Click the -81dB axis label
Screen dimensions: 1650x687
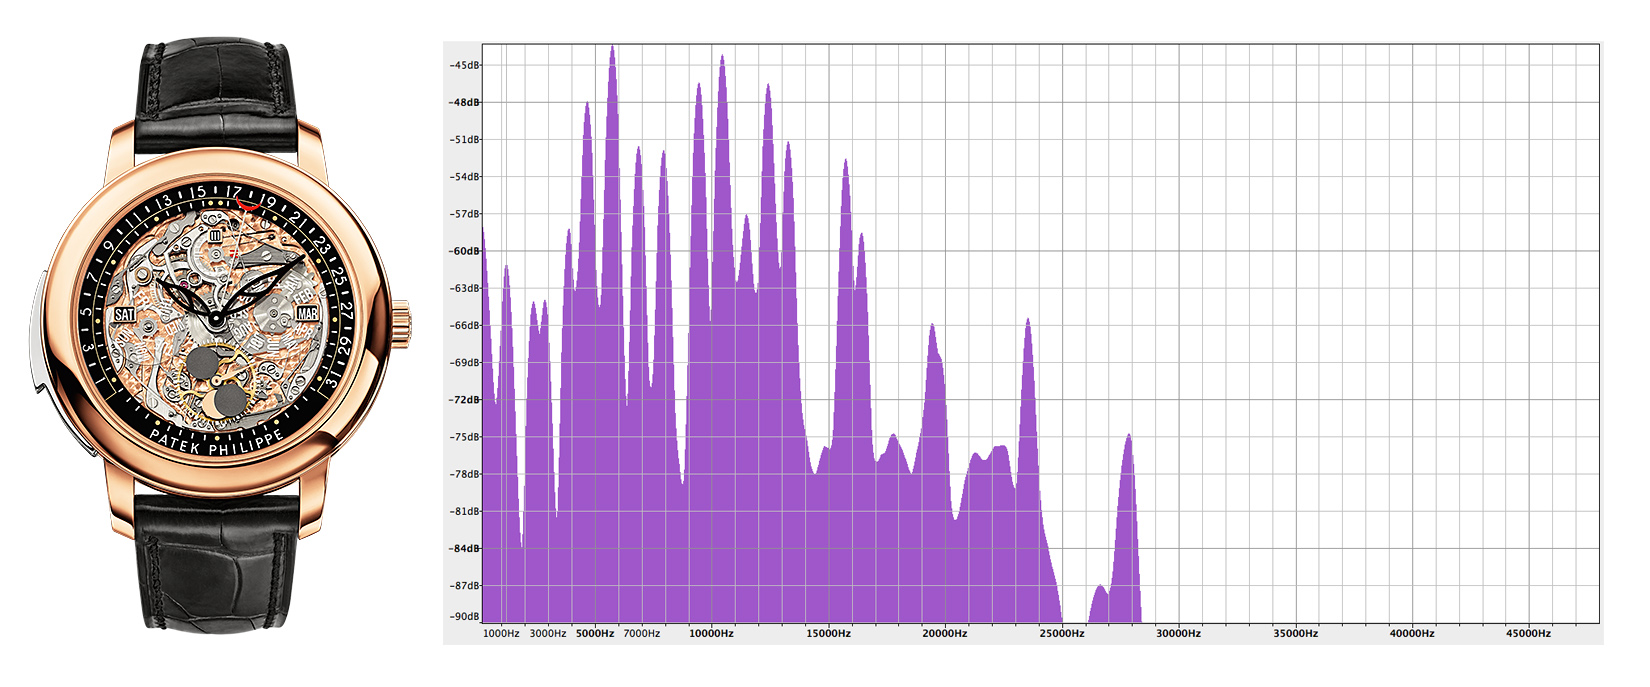pyautogui.click(x=464, y=511)
